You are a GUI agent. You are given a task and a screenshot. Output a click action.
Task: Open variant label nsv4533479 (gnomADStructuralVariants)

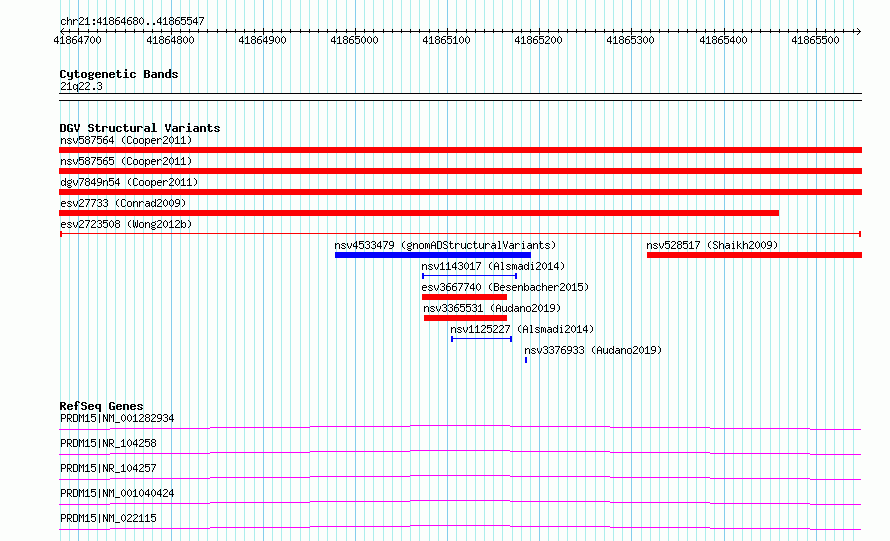[445, 245]
